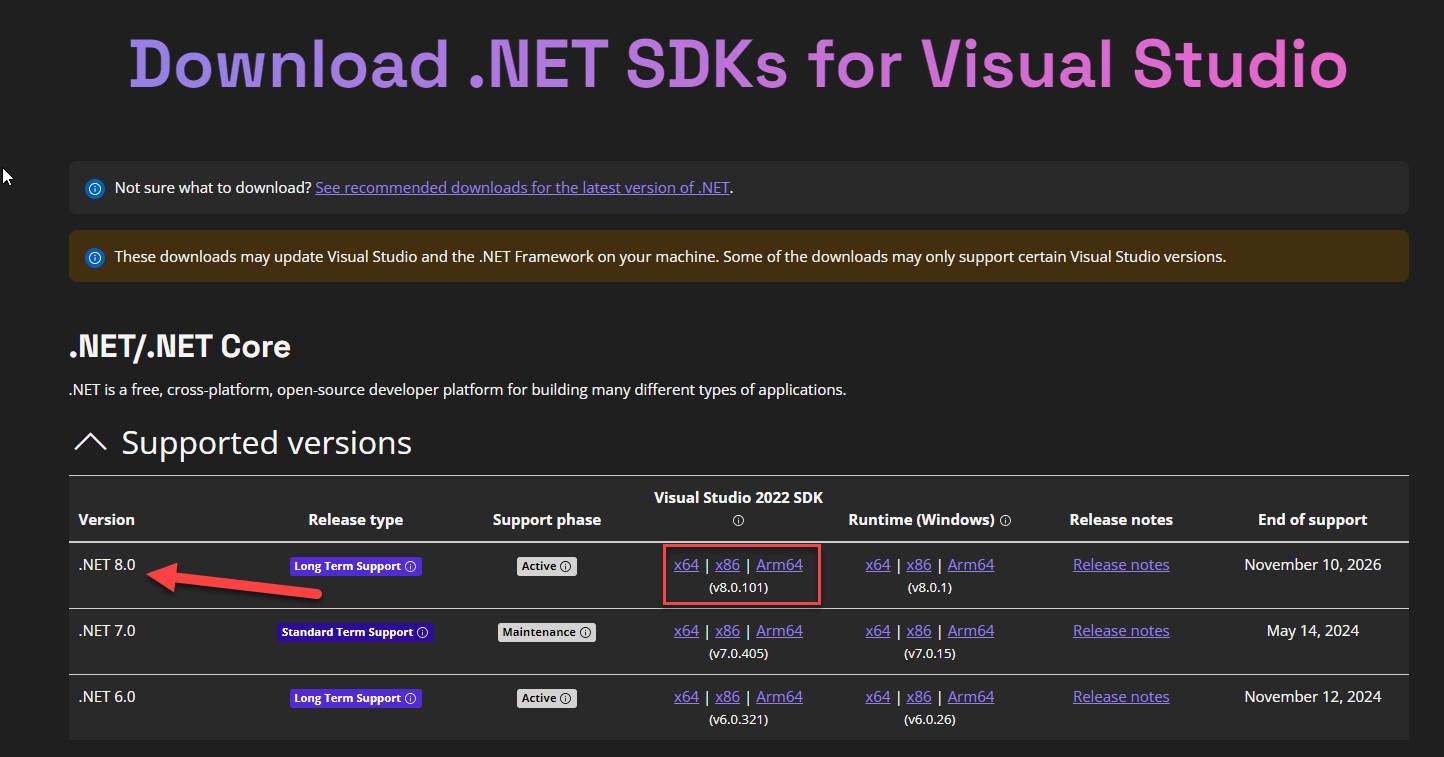Open .NET 7.0 Release notes

(x=1120, y=631)
